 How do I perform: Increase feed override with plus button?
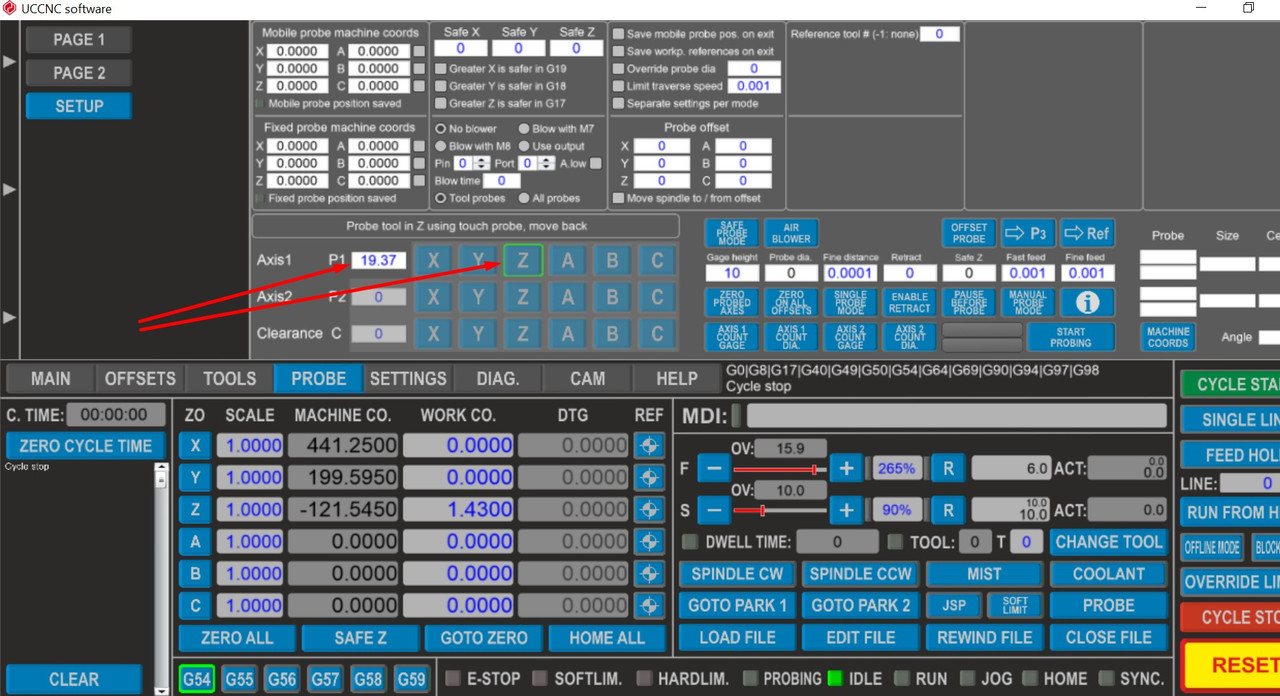[x=846, y=467]
